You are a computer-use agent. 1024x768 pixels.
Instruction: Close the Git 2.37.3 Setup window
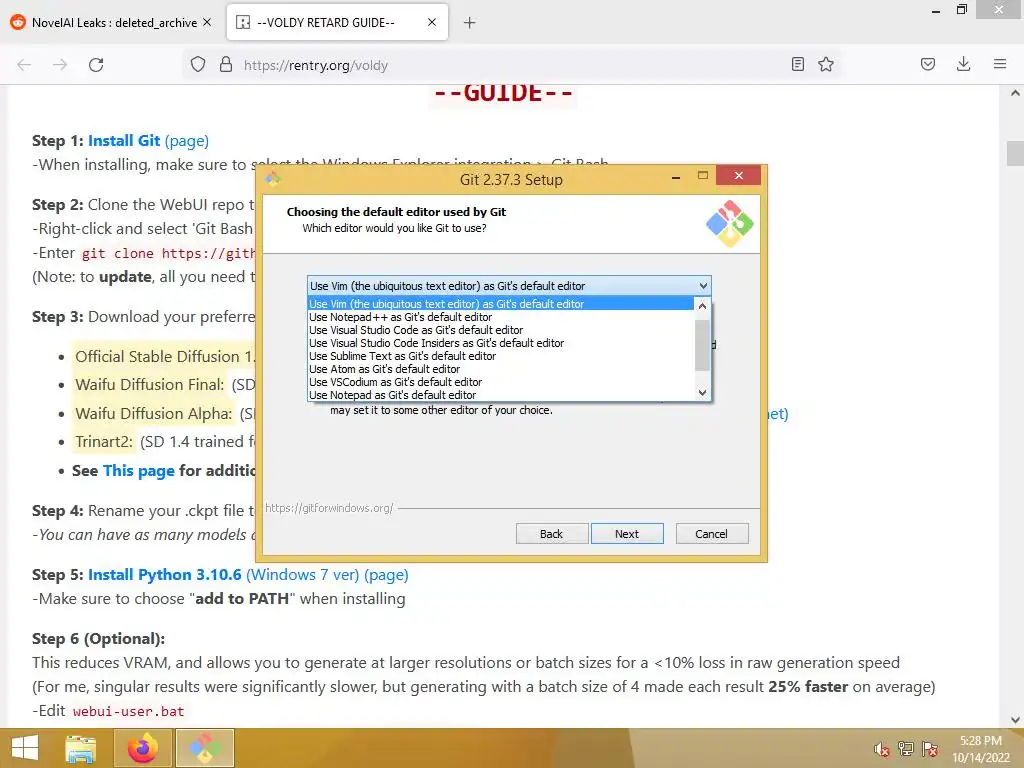pyautogui.click(x=738, y=175)
